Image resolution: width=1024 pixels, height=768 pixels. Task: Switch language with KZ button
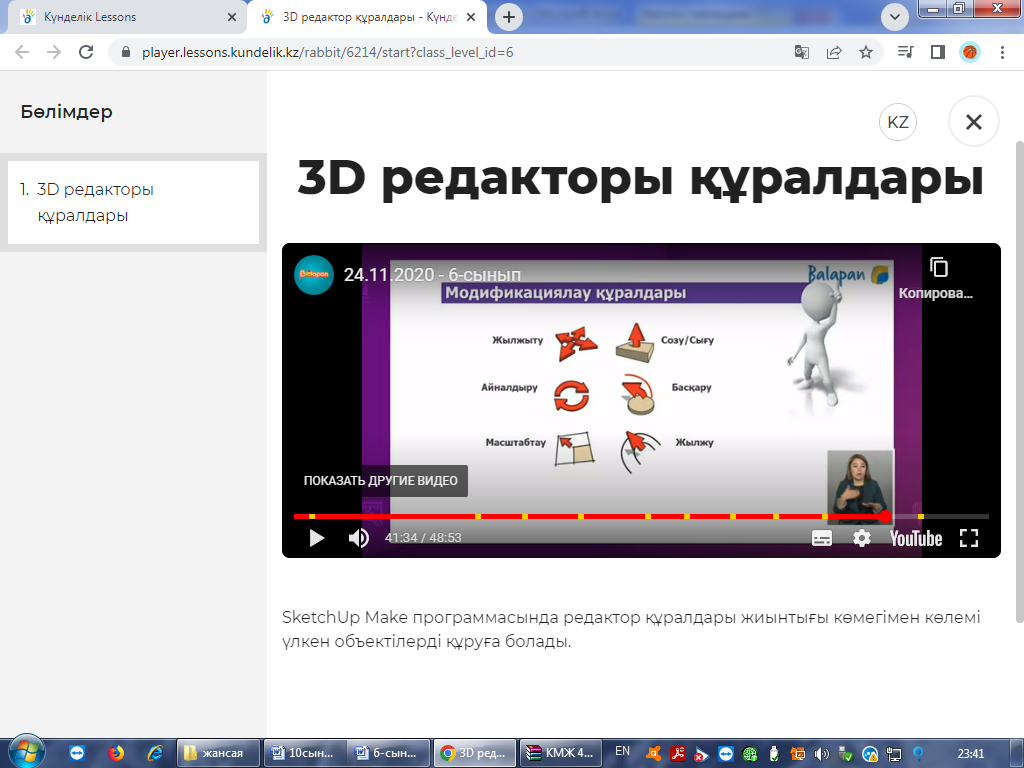pos(898,122)
